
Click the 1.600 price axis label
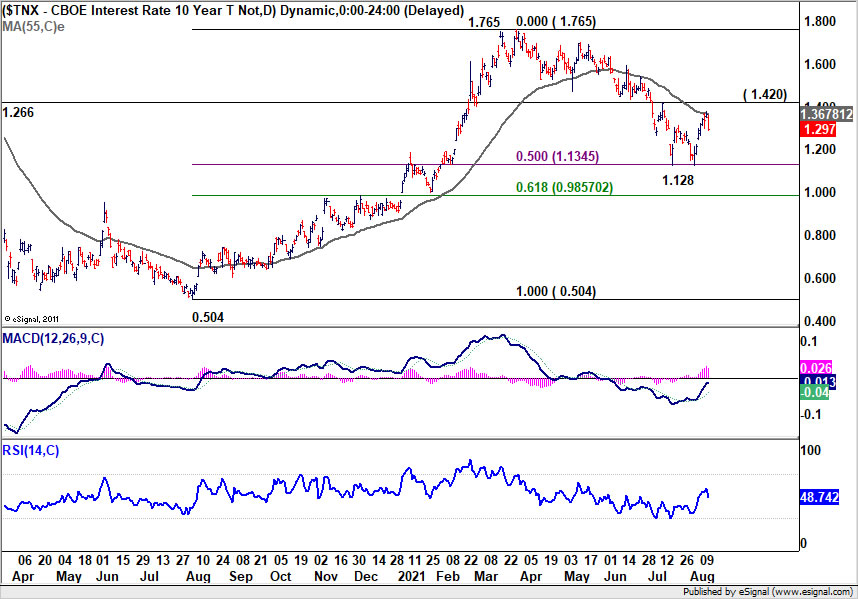pos(819,64)
